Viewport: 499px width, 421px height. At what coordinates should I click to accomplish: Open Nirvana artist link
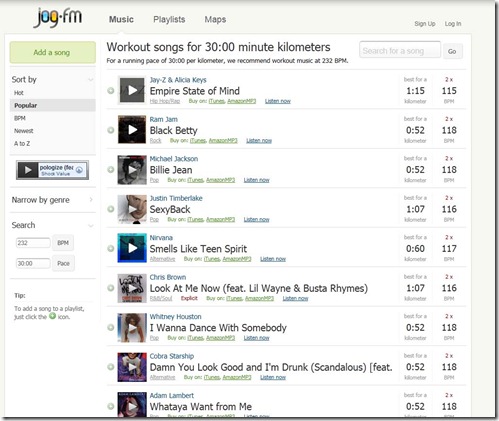coord(161,238)
